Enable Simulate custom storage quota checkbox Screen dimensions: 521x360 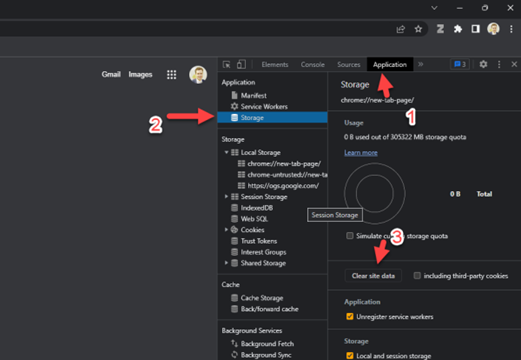click(350, 236)
